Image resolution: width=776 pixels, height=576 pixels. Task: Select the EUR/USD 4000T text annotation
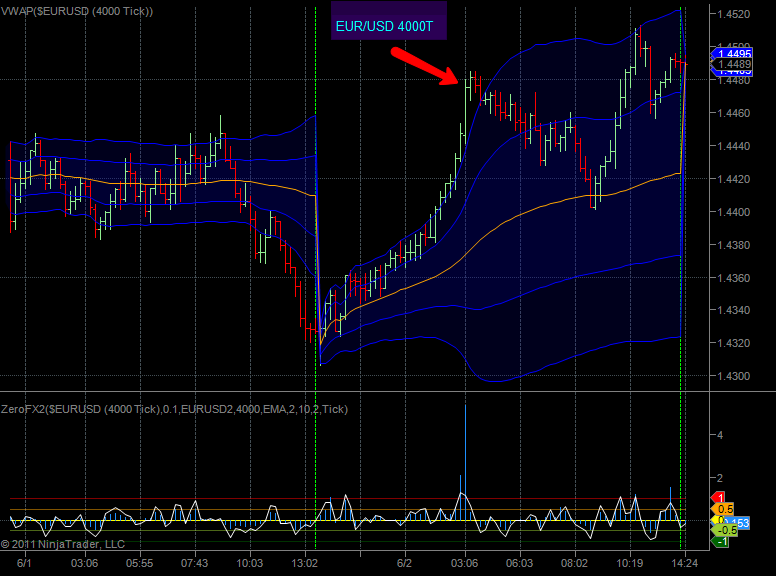(x=389, y=21)
